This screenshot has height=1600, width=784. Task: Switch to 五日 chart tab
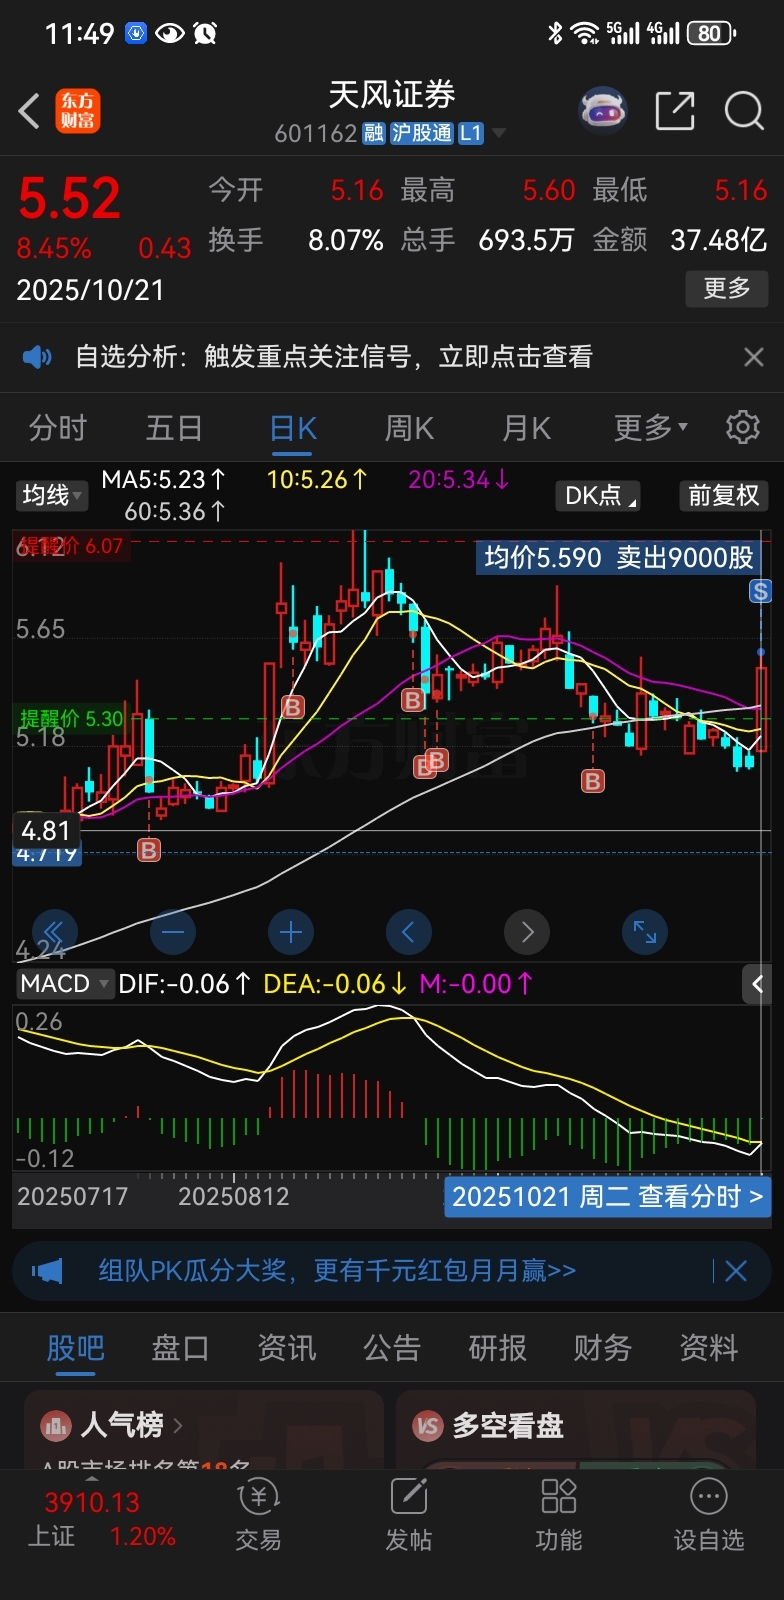[174, 428]
